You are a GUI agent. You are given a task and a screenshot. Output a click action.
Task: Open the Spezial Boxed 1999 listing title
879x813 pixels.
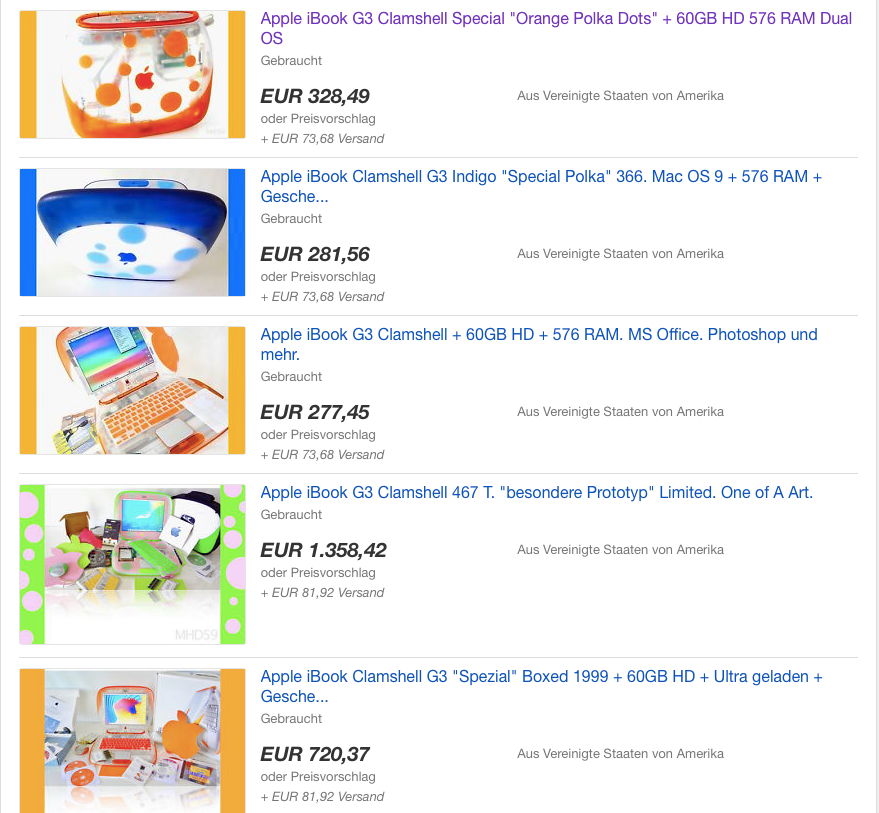coord(541,686)
